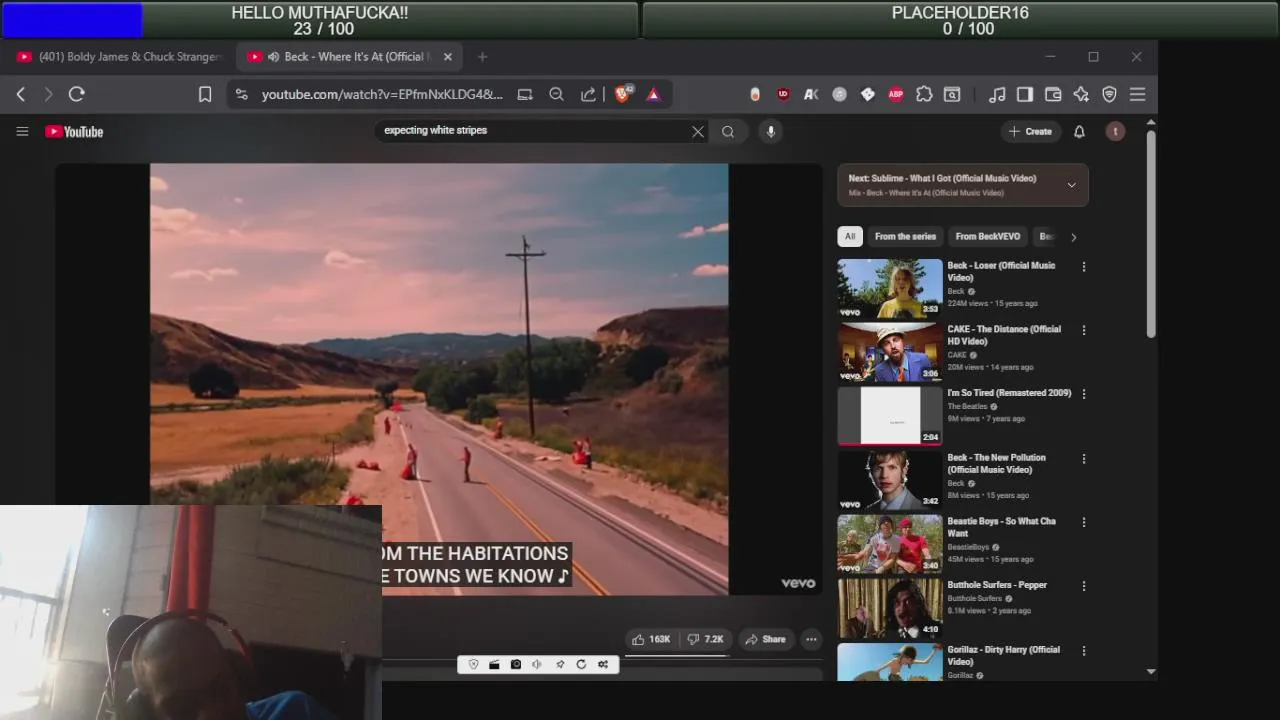
Task: Open the browser hamburger main menu
Action: pyautogui.click(x=1137, y=94)
